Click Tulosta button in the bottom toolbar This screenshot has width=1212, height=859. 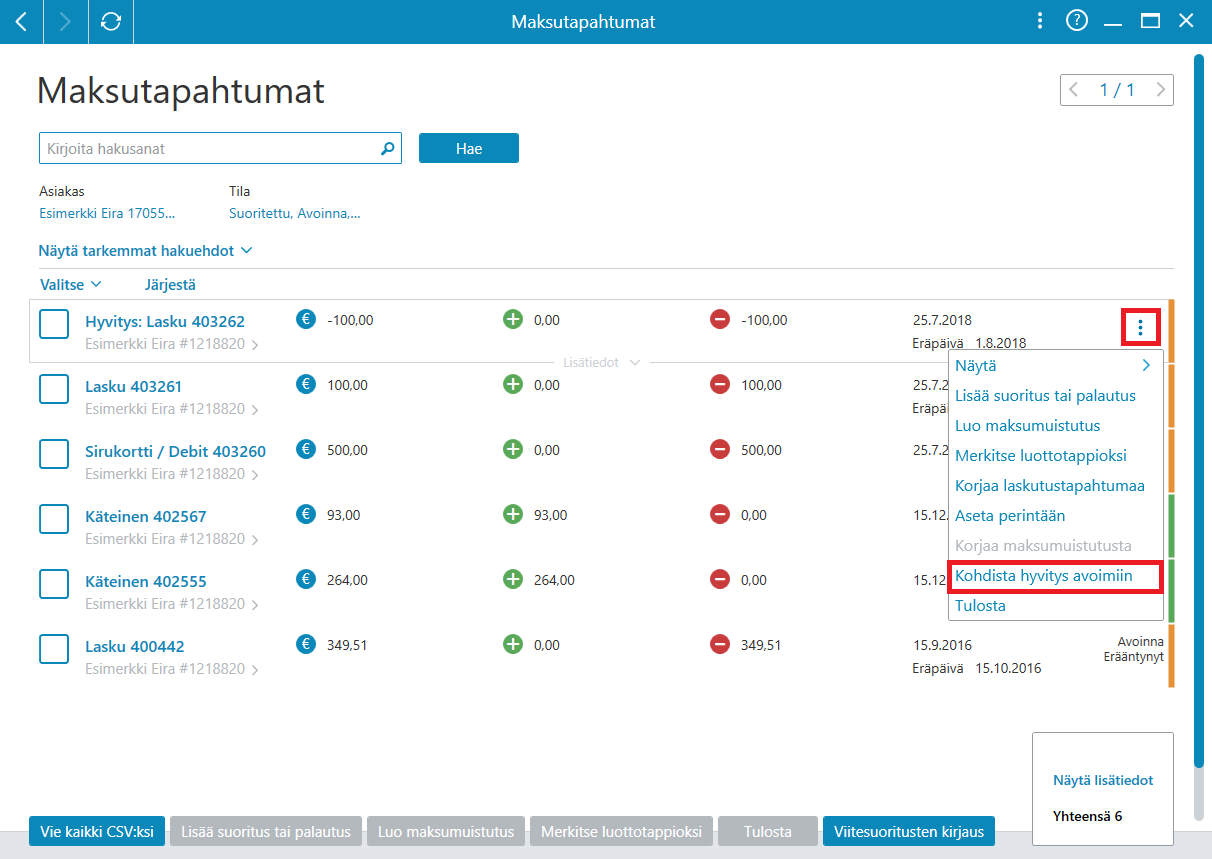pyautogui.click(x=768, y=831)
